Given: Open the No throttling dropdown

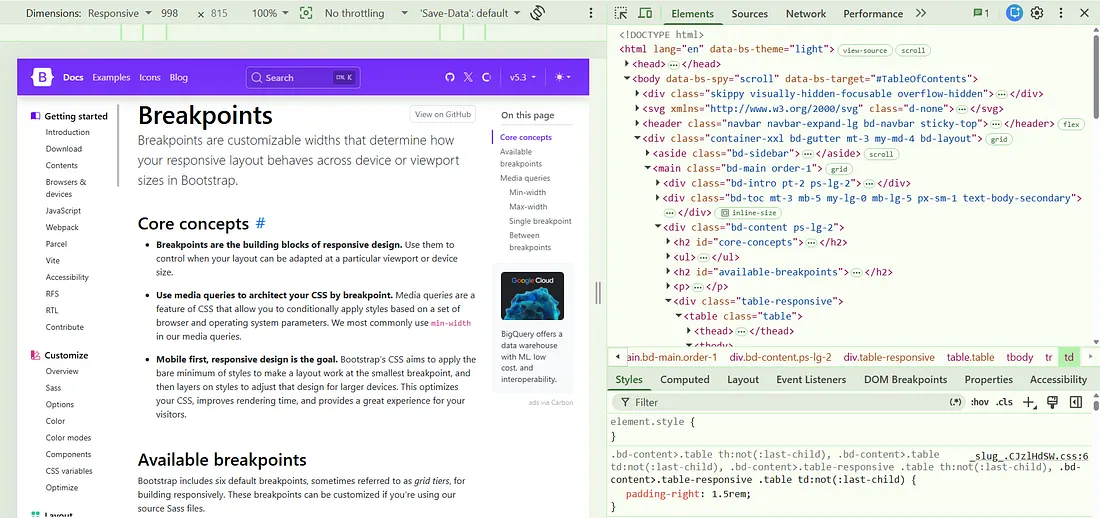Looking at the screenshot, I should pyautogui.click(x=365, y=13).
